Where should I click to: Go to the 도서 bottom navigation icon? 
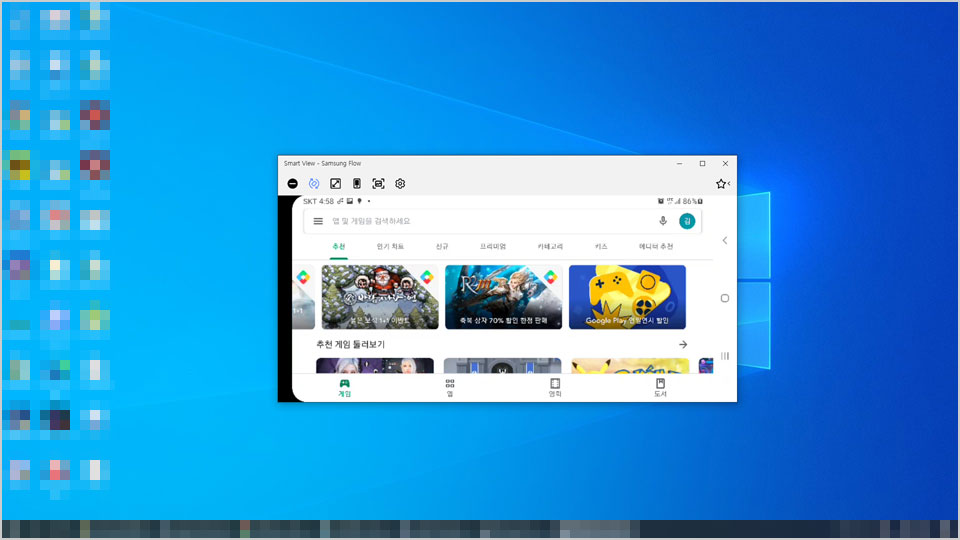point(660,388)
